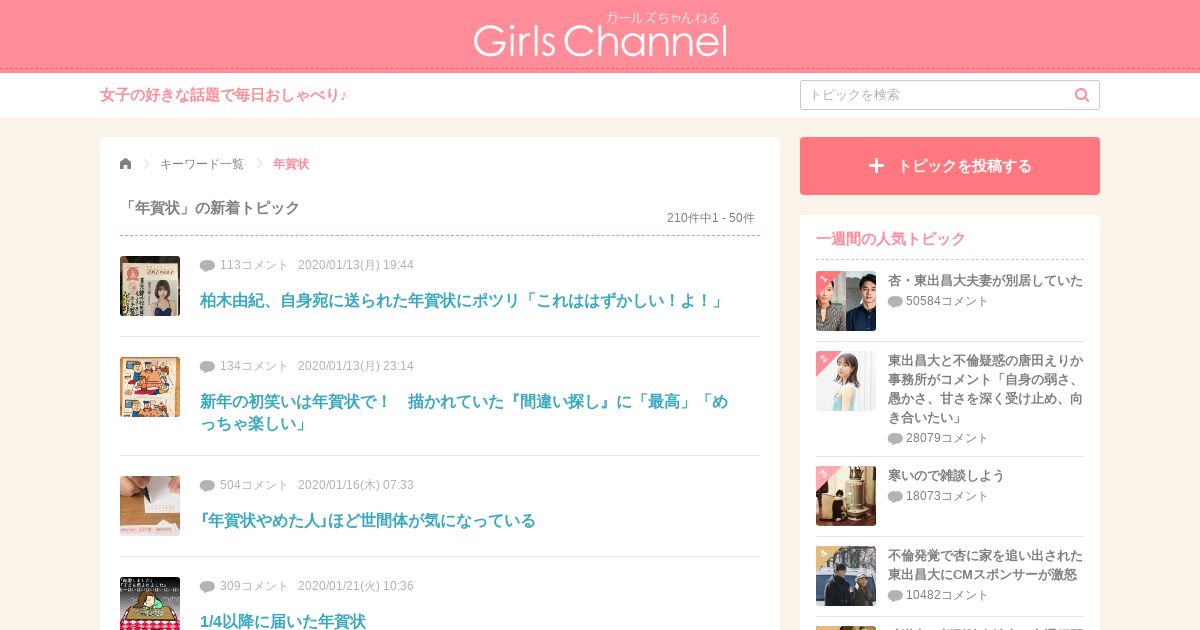Click the 28079コメント count
Viewport: 1200px width, 630px height.
tap(947, 438)
